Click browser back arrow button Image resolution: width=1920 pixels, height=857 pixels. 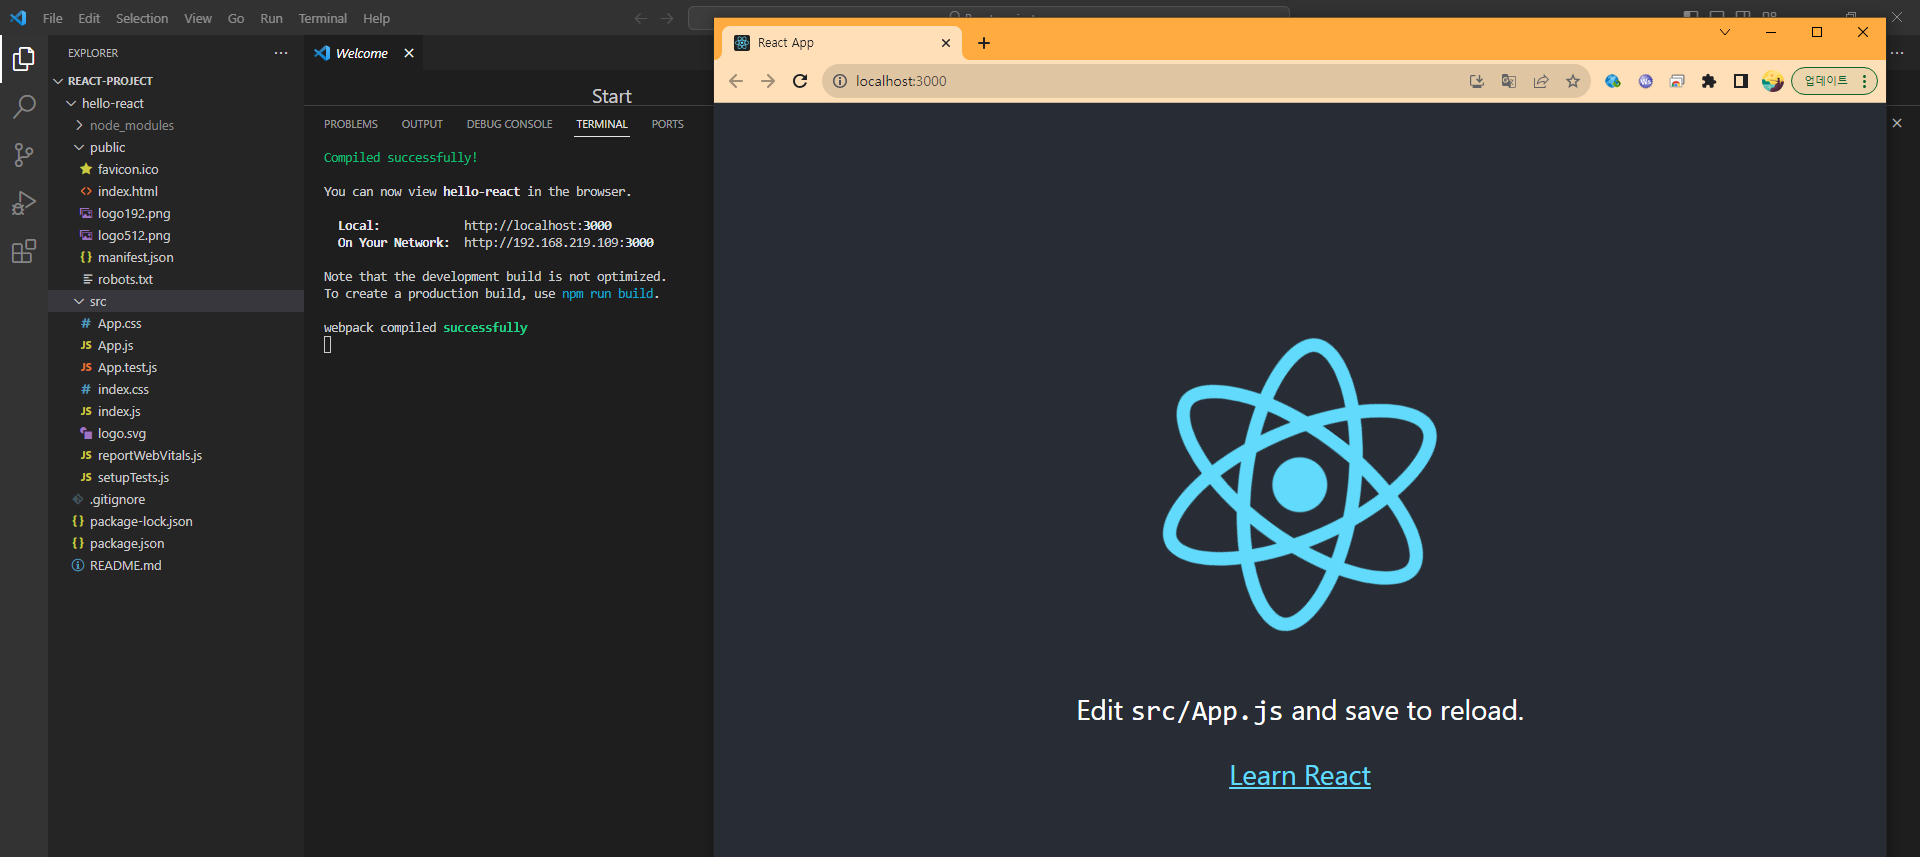[x=736, y=81]
